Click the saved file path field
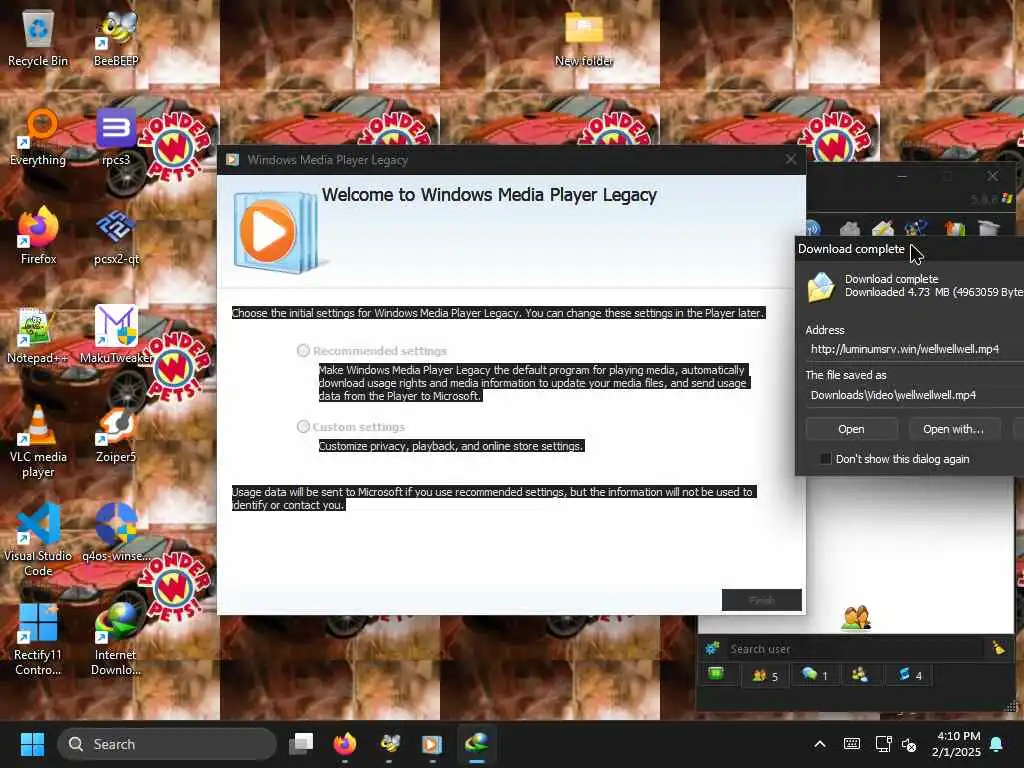This screenshot has height=768, width=1024. click(914, 395)
